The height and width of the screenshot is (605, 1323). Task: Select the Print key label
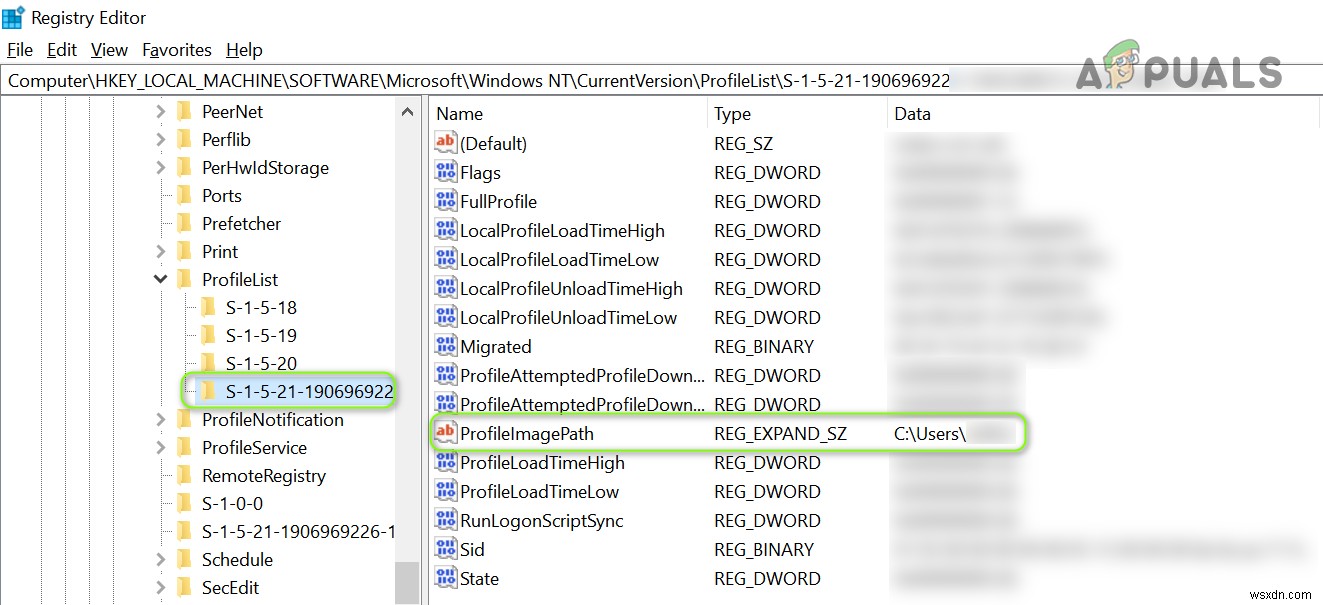[220, 252]
